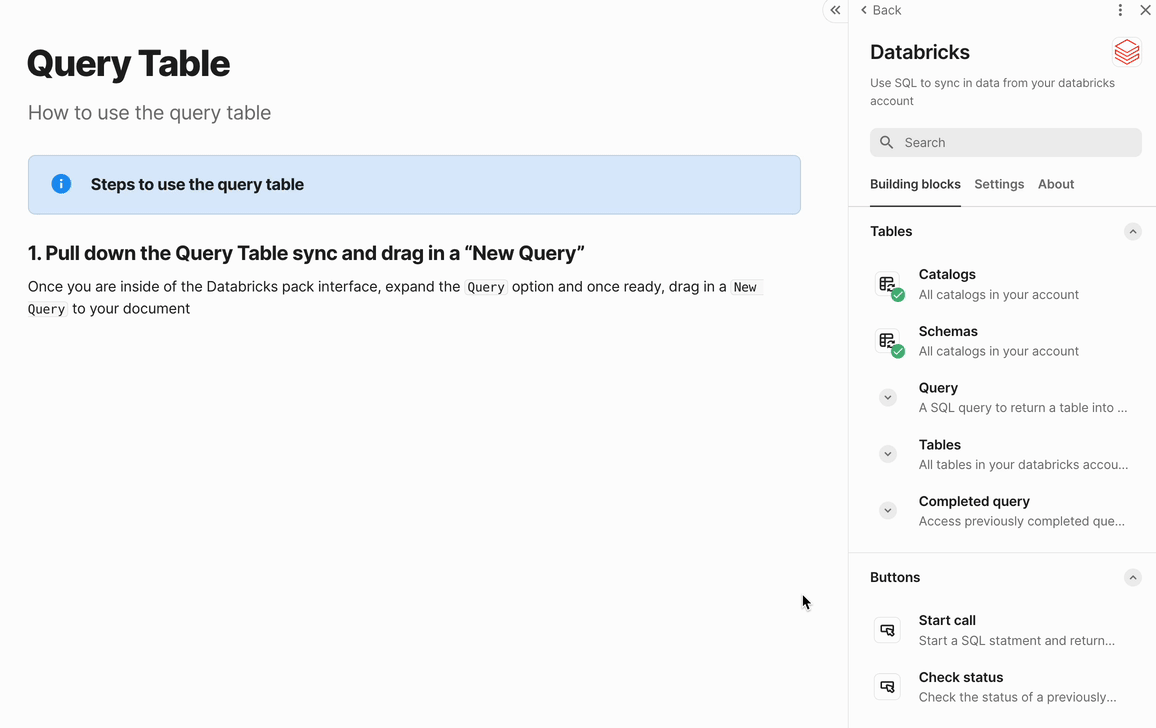Viewport: 1156px width, 728px height.
Task: Switch to the Settings tab
Action: tap(999, 184)
